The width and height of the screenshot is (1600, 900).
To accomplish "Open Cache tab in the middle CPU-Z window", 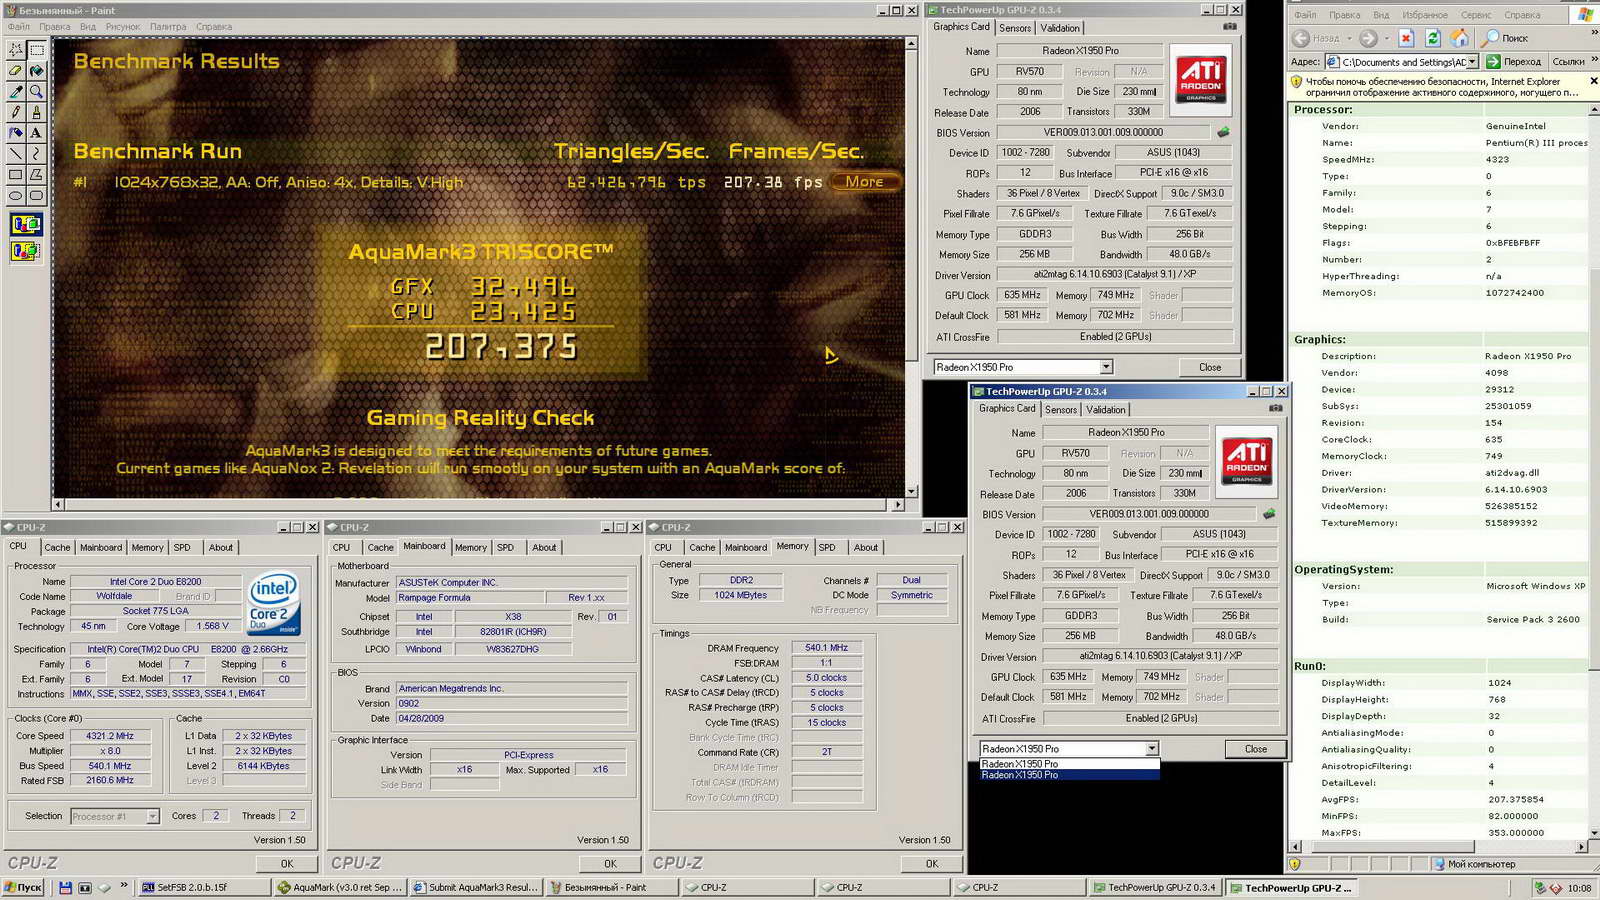I will click(x=380, y=547).
